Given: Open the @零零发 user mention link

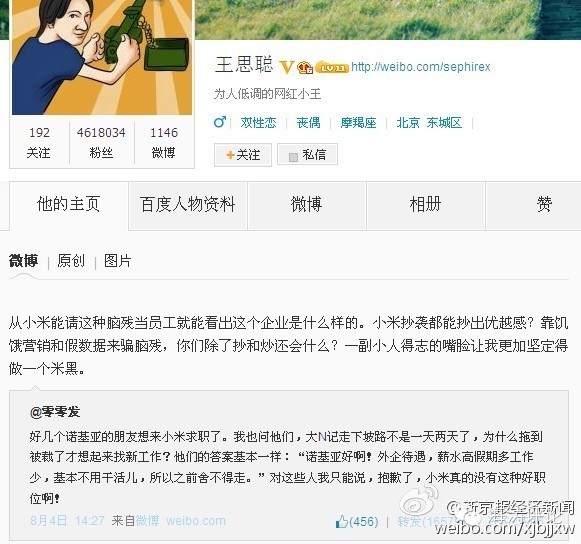Looking at the screenshot, I should [55, 412].
